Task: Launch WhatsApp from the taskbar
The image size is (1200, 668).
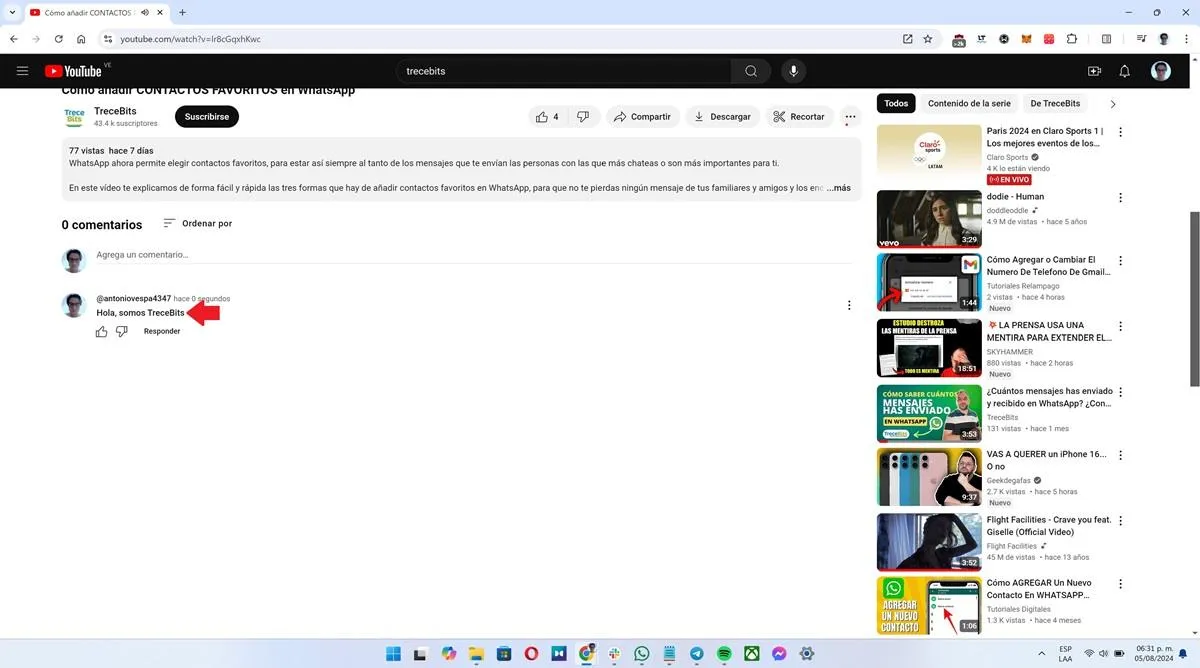Action: [641, 654]
